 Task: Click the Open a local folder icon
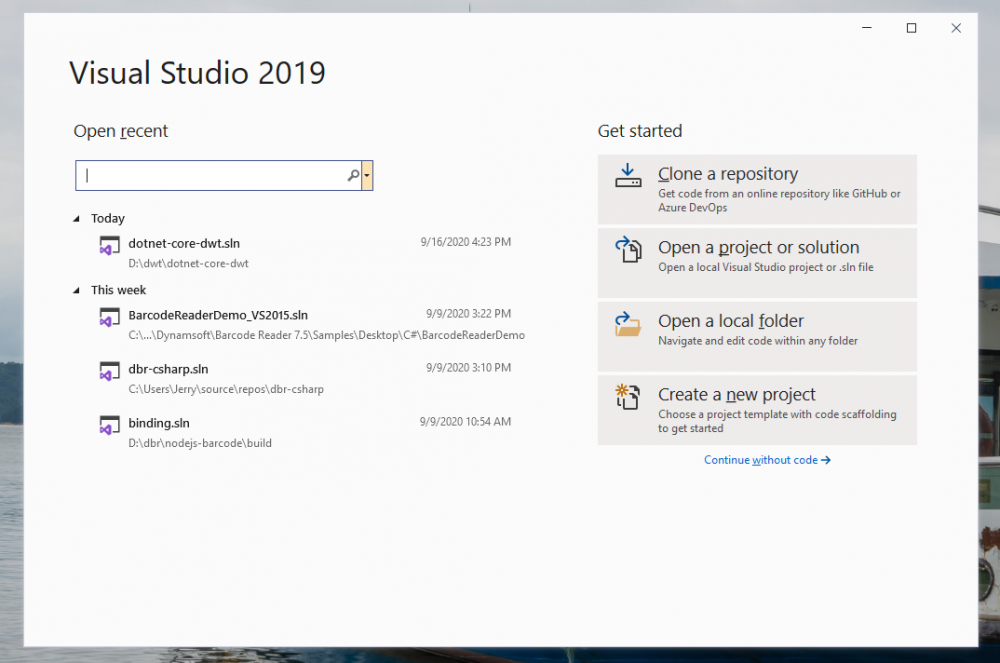pyautogui.click(x=627, y=324)
